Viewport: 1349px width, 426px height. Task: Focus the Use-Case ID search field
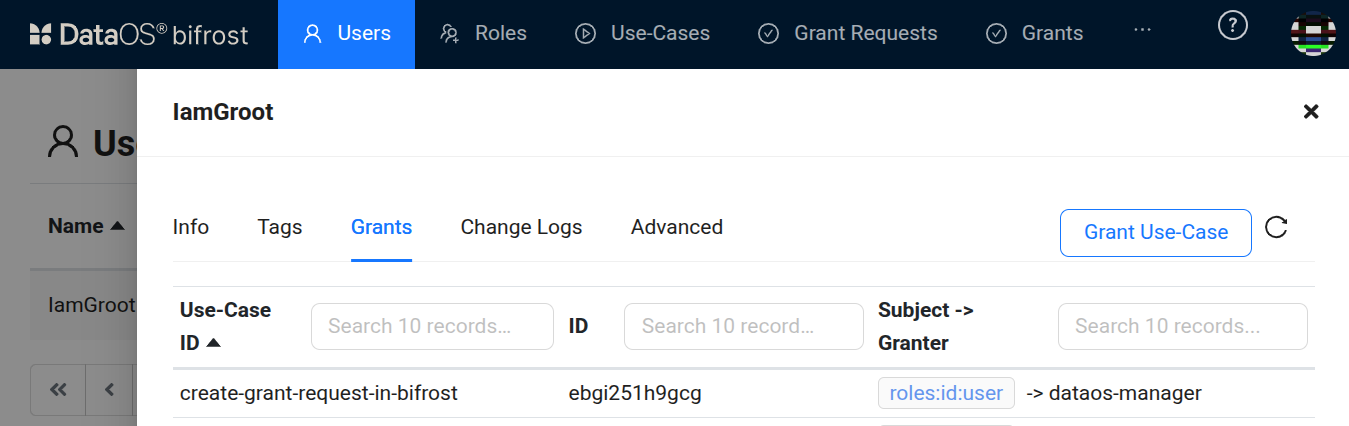pyautogui.click(x=432, y=326)
